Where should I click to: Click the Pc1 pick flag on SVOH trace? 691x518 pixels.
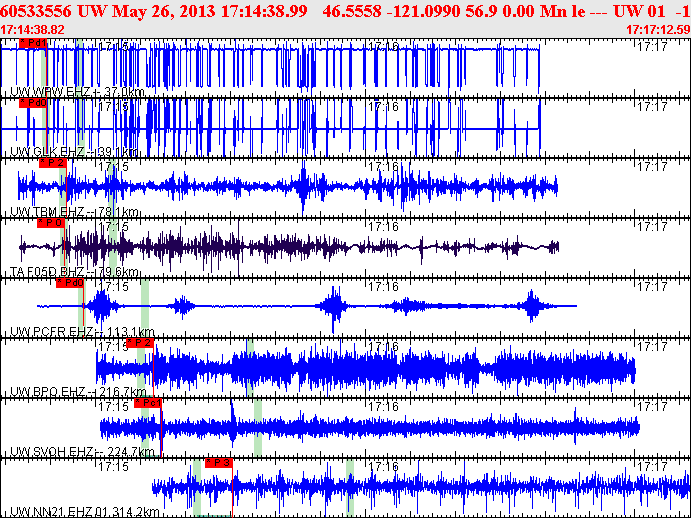147,403
